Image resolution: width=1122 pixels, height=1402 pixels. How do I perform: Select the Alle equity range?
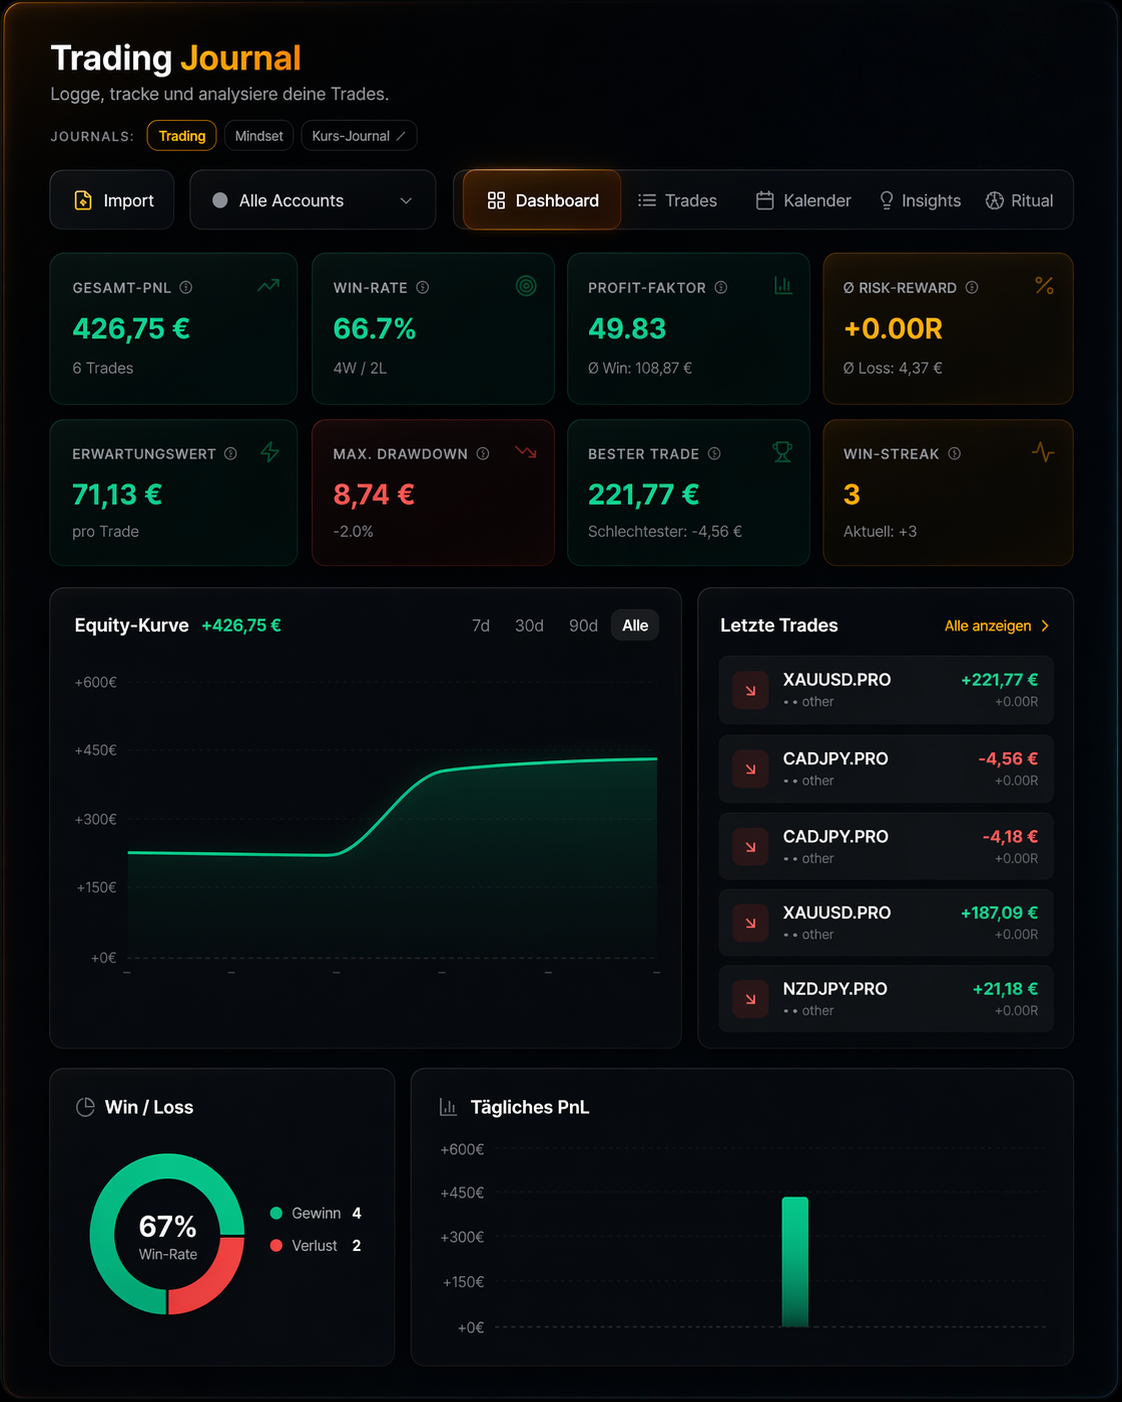(635, 626)
